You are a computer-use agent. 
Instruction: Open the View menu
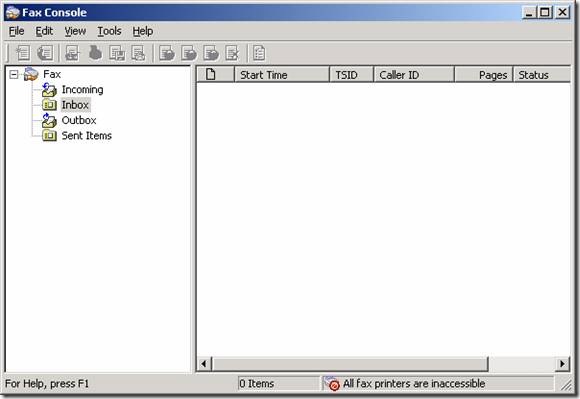[75, 31]
